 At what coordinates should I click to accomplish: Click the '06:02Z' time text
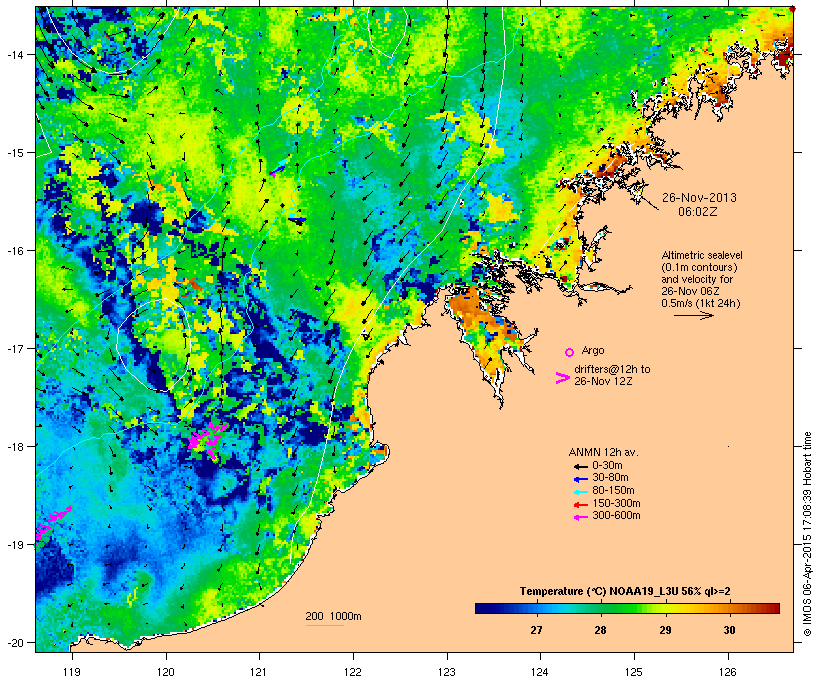point(698,211)
